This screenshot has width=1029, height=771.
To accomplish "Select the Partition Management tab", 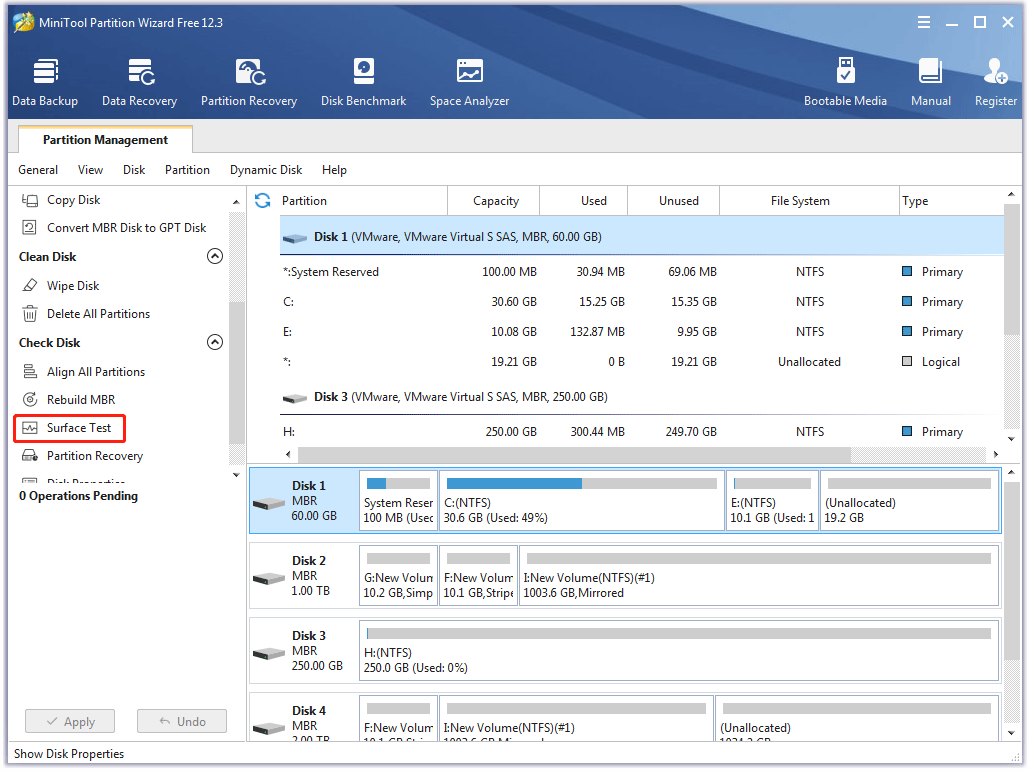I will coord(105,139).
